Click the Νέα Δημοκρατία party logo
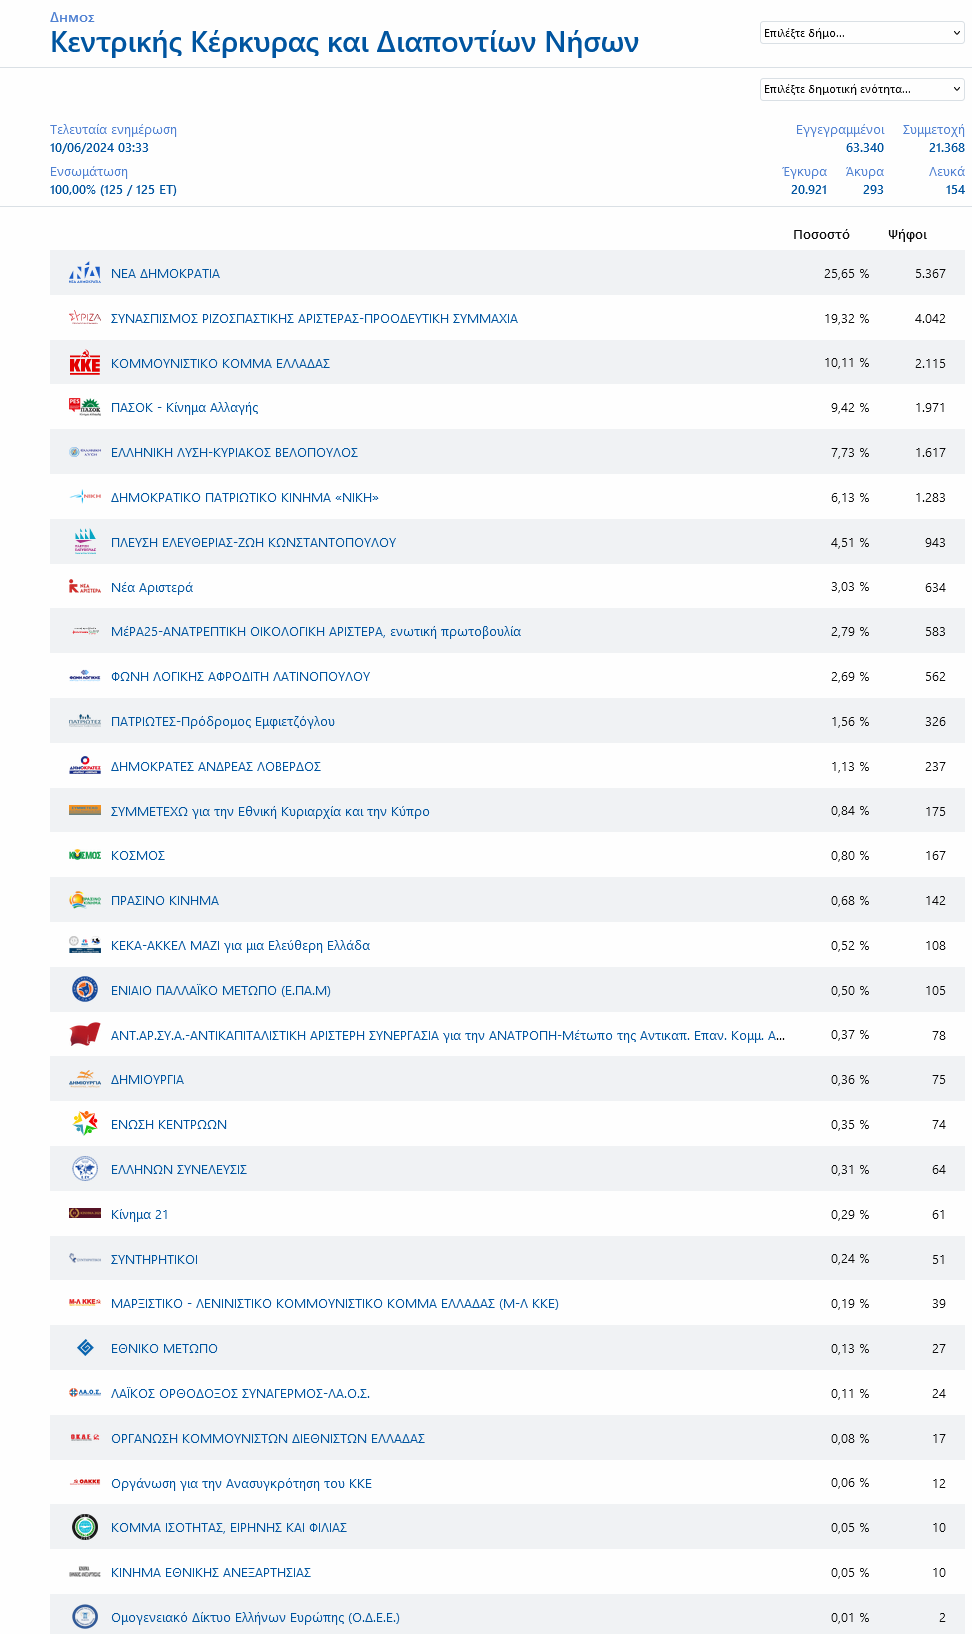This screenshot has height=1634, width=972. coord(85,273)
